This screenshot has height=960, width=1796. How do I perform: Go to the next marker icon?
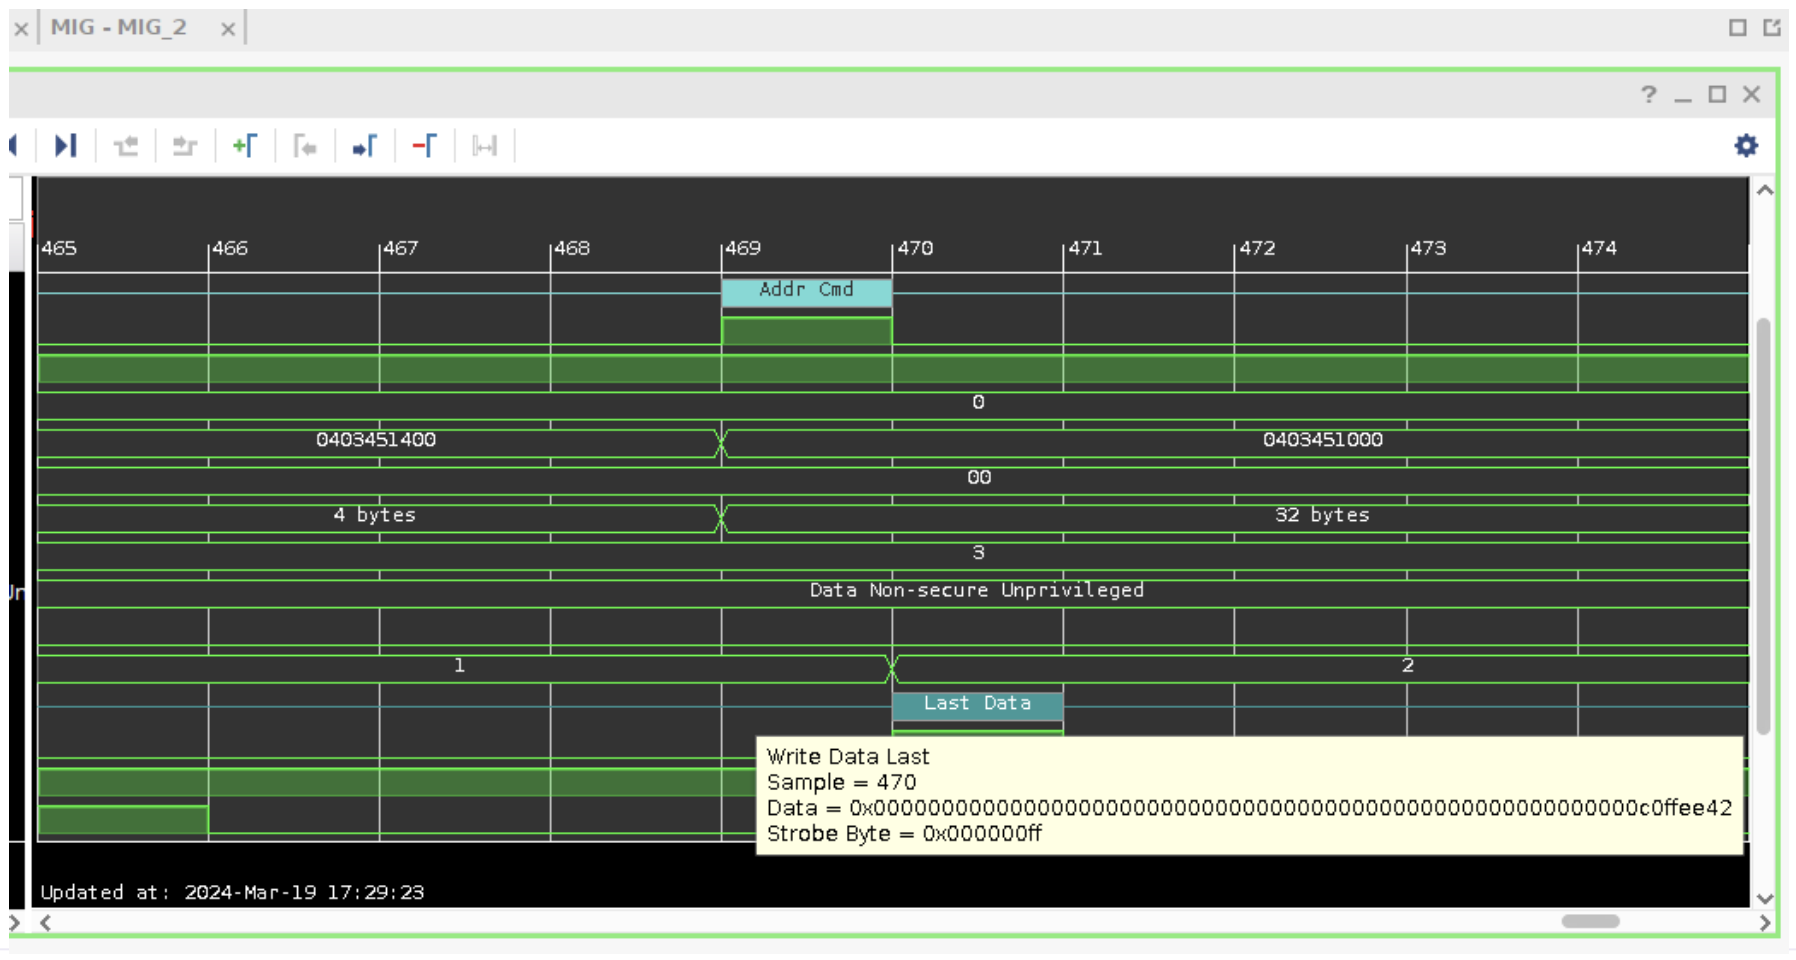[365, 146]
